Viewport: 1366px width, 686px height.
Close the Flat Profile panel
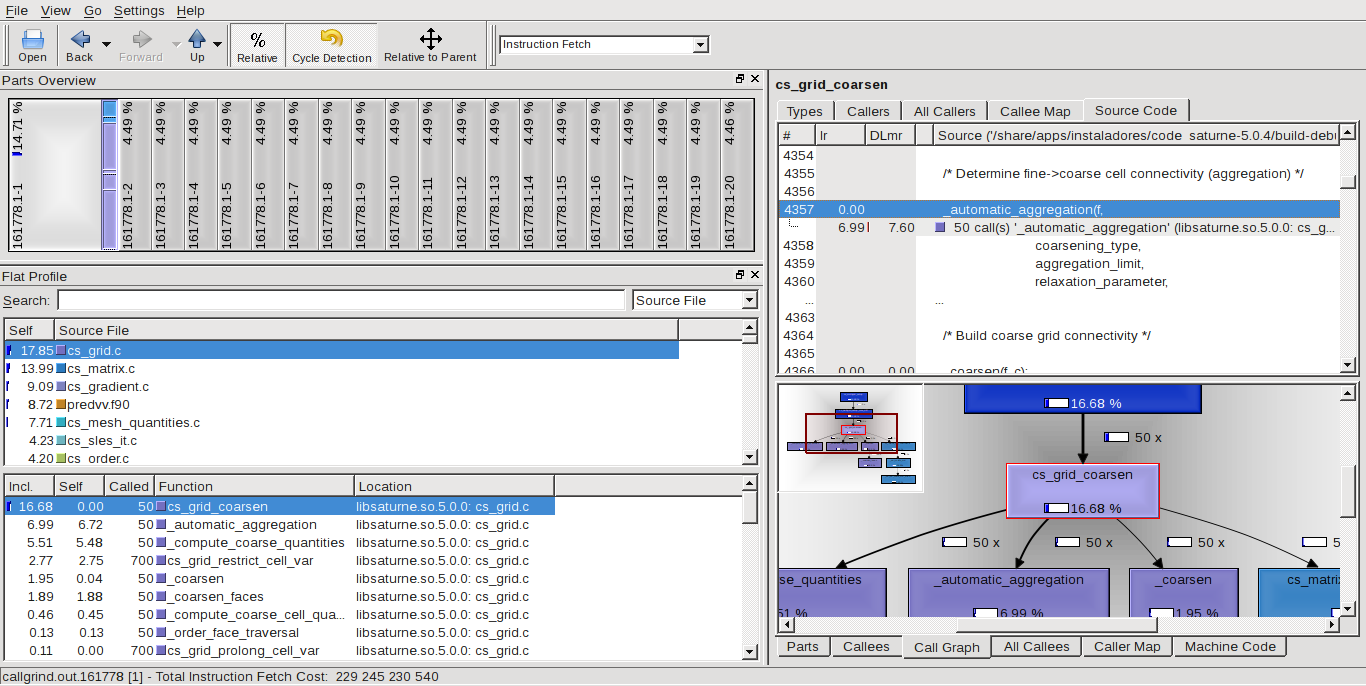click(x=754, y=275)
